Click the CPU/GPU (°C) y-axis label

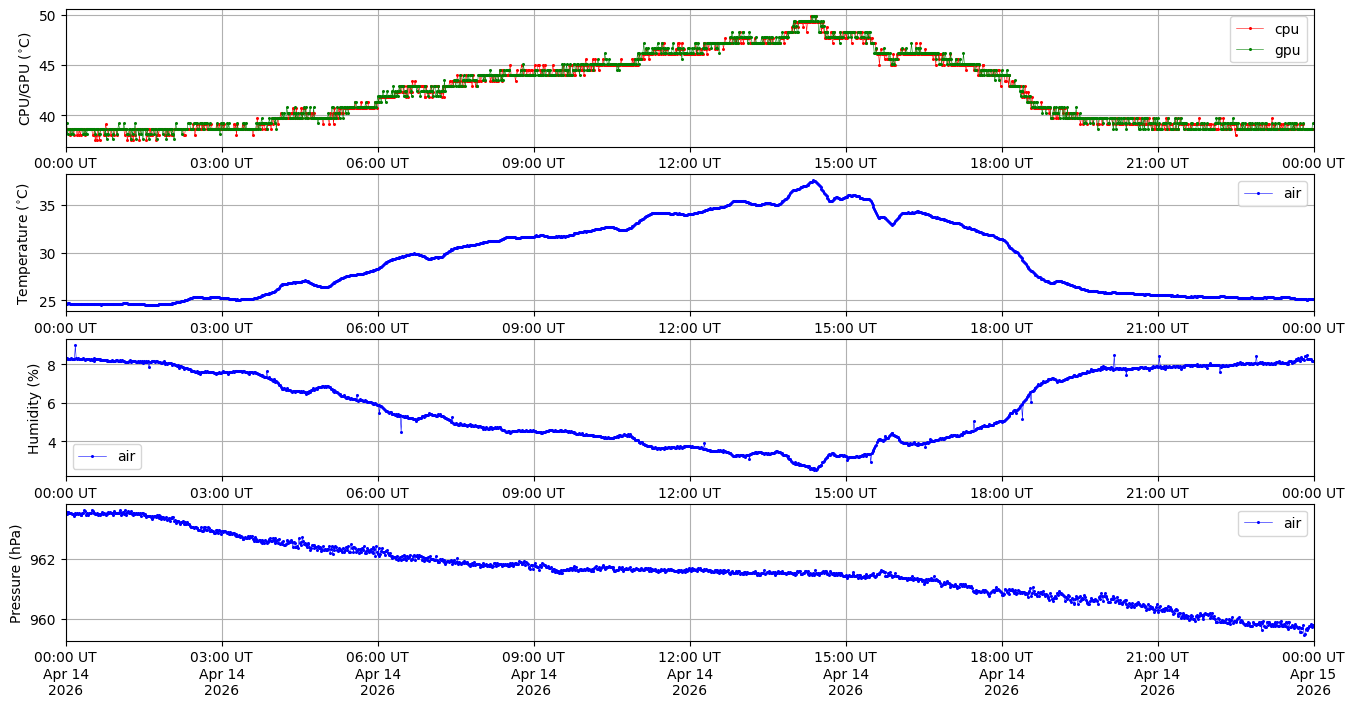coord(25,79)
